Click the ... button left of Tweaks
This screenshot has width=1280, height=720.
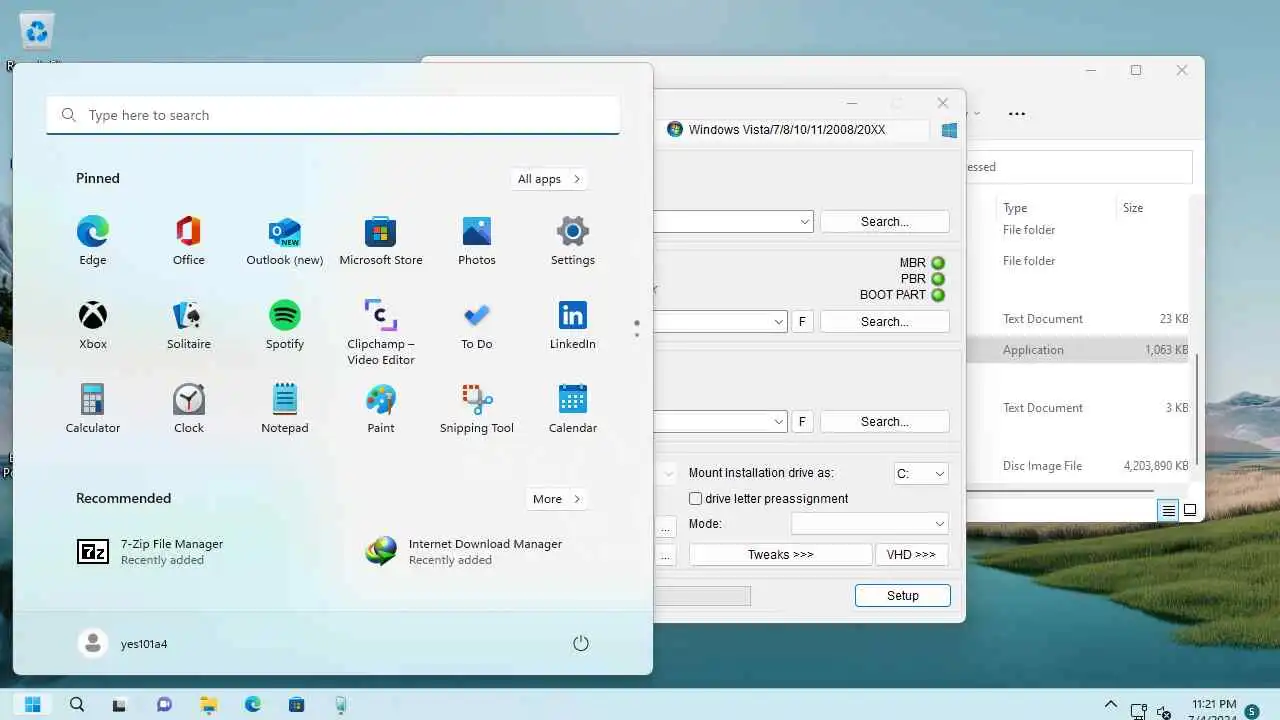(666, 555)
